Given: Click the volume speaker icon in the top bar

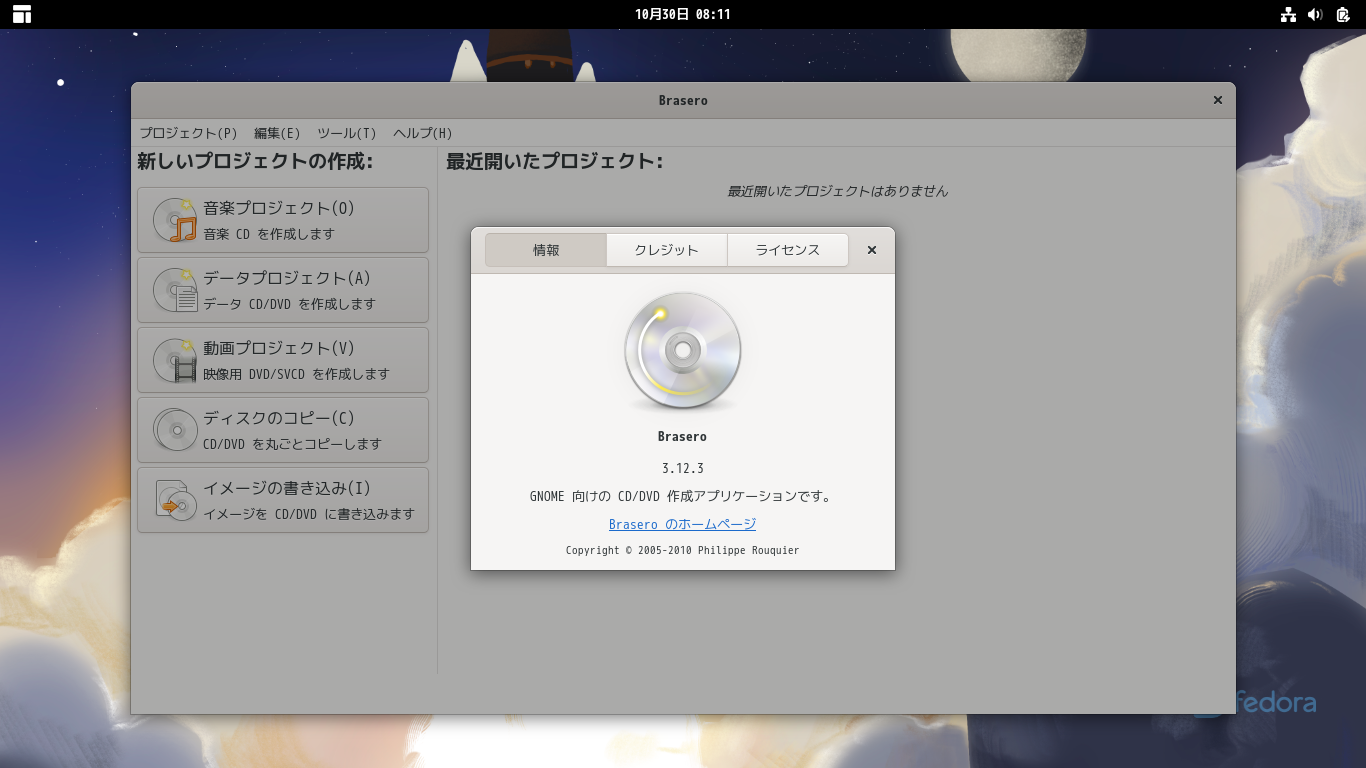Looking at the screenshot, I should coord(1315,14).
